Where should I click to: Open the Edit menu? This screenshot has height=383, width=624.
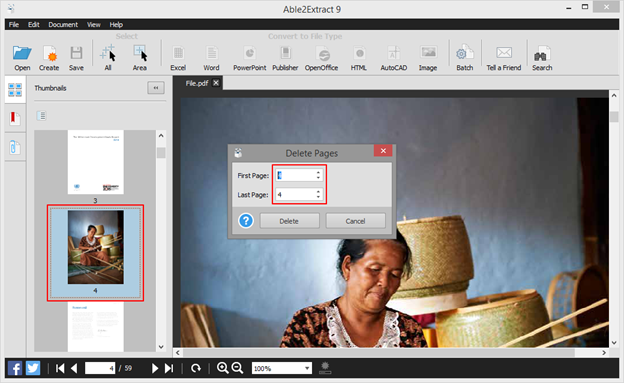point(34,25)
